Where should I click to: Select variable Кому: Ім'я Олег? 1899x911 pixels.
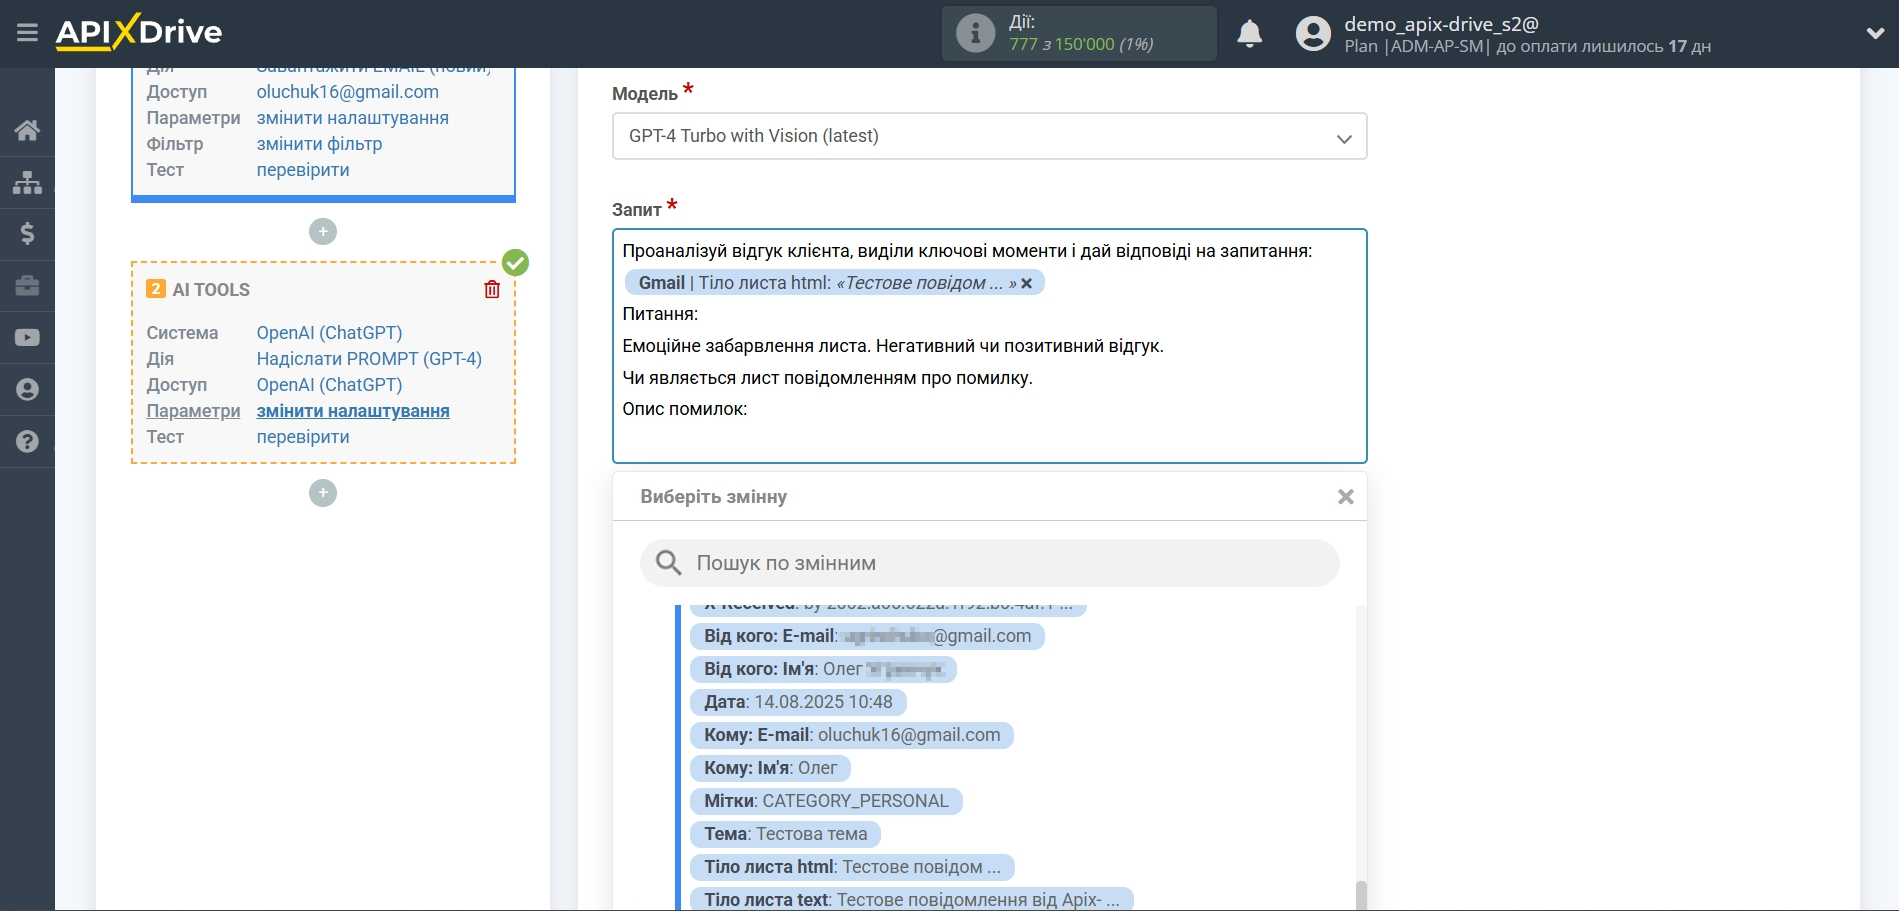click(770, 768)
